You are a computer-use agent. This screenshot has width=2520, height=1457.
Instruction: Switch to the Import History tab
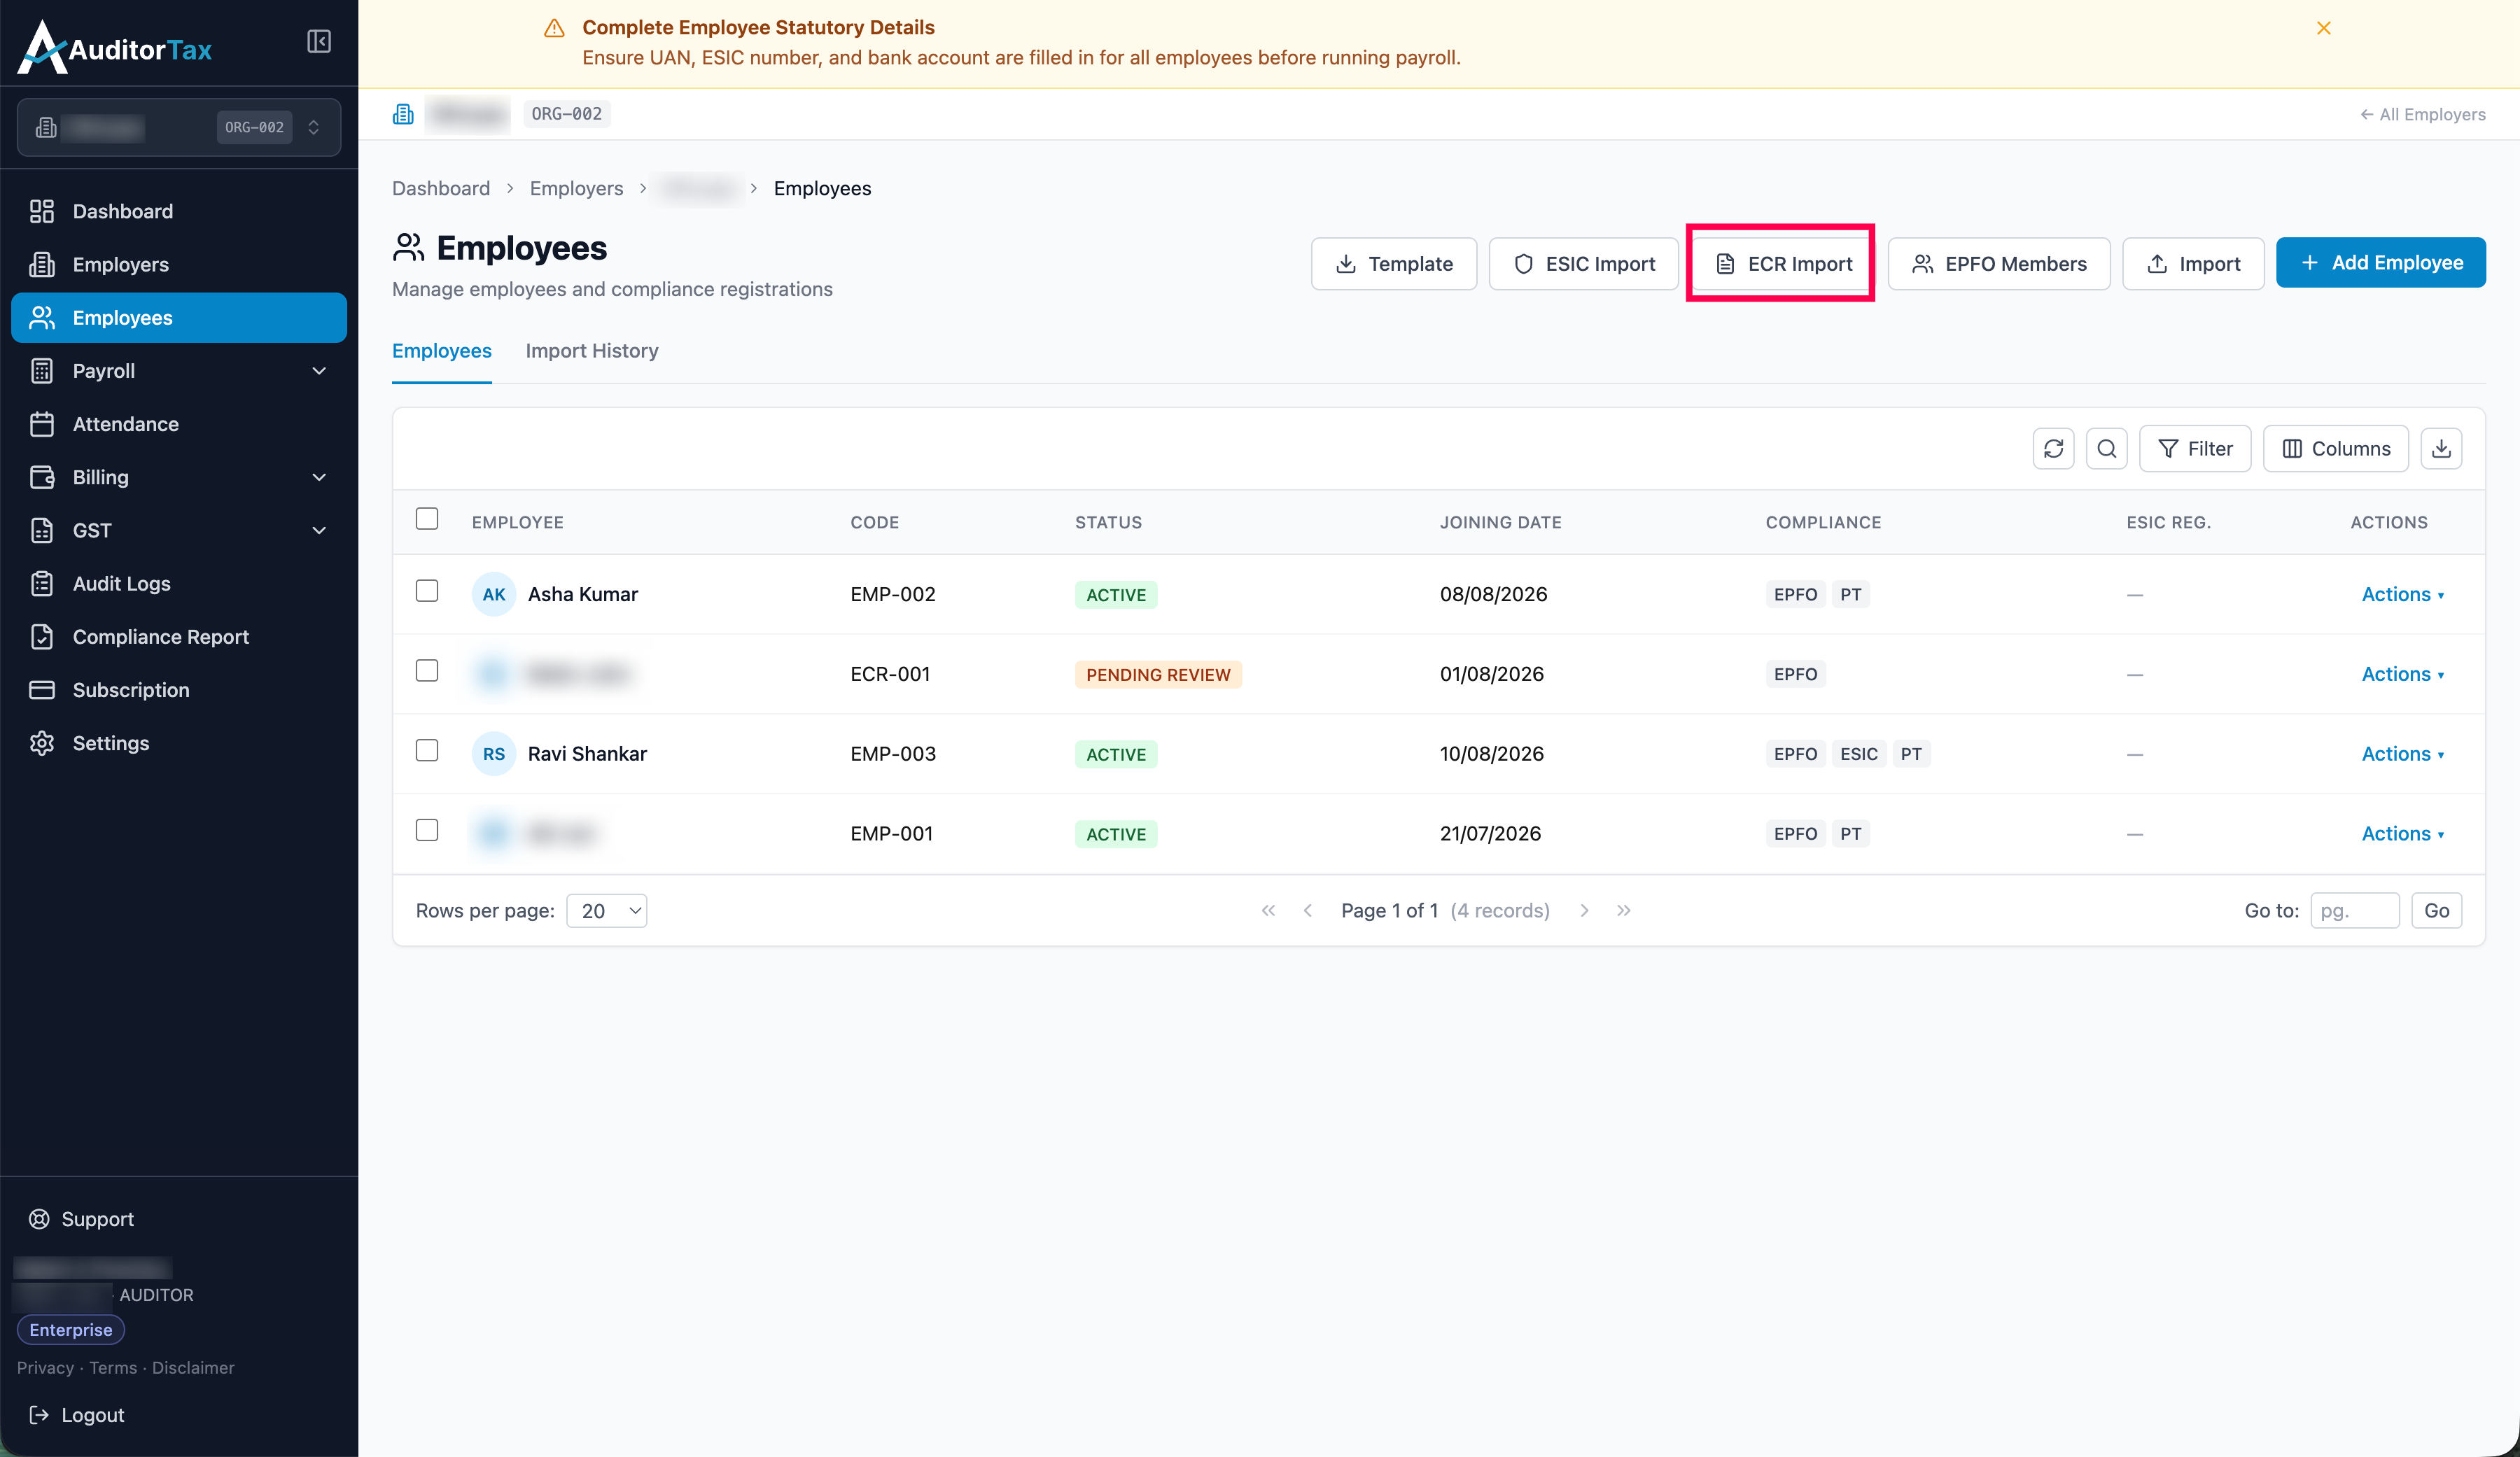591,351
